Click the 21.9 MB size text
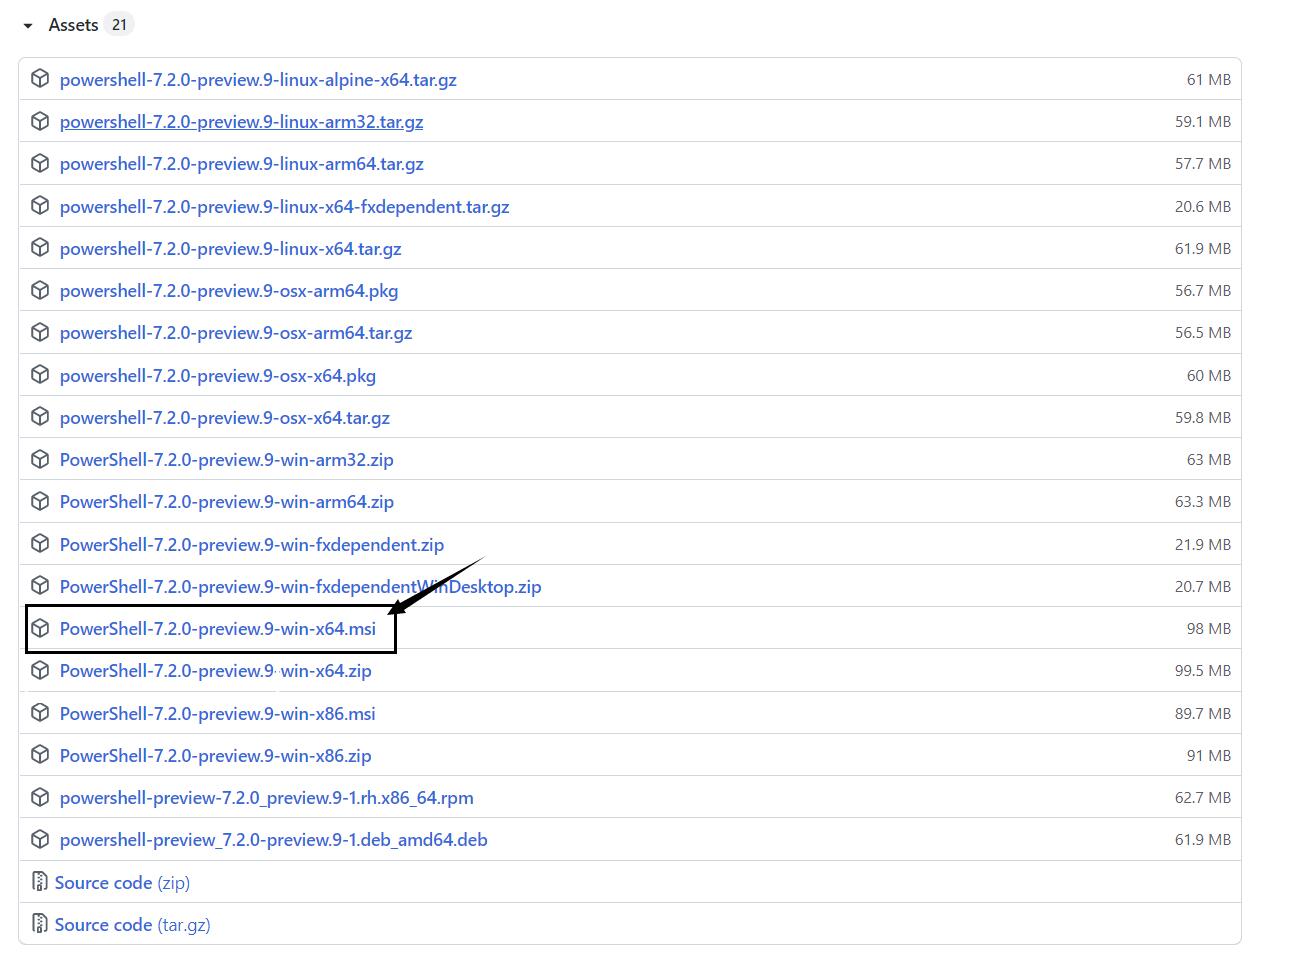Viewport: 1307px width, 975px height. point(1203,544)
